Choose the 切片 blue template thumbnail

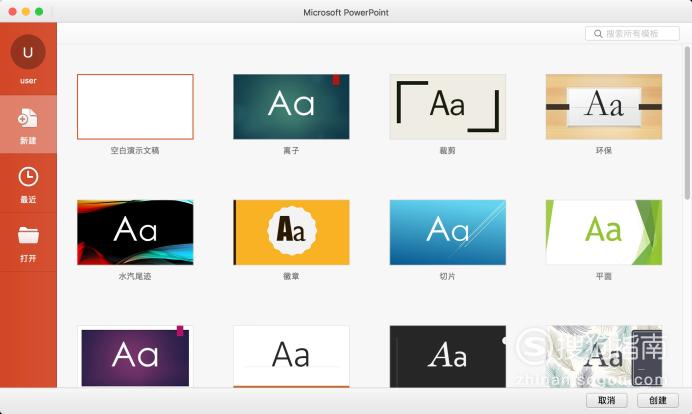tap(448, 233)
